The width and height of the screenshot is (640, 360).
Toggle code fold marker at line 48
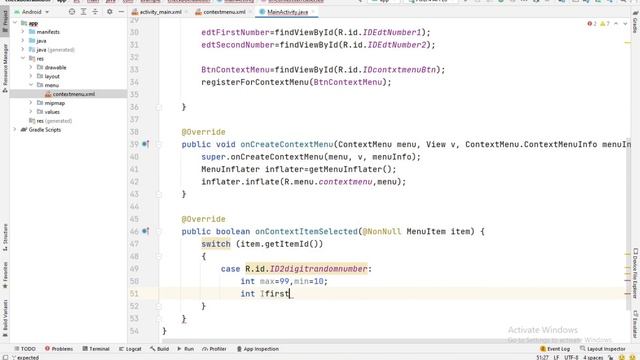(159, 256)
